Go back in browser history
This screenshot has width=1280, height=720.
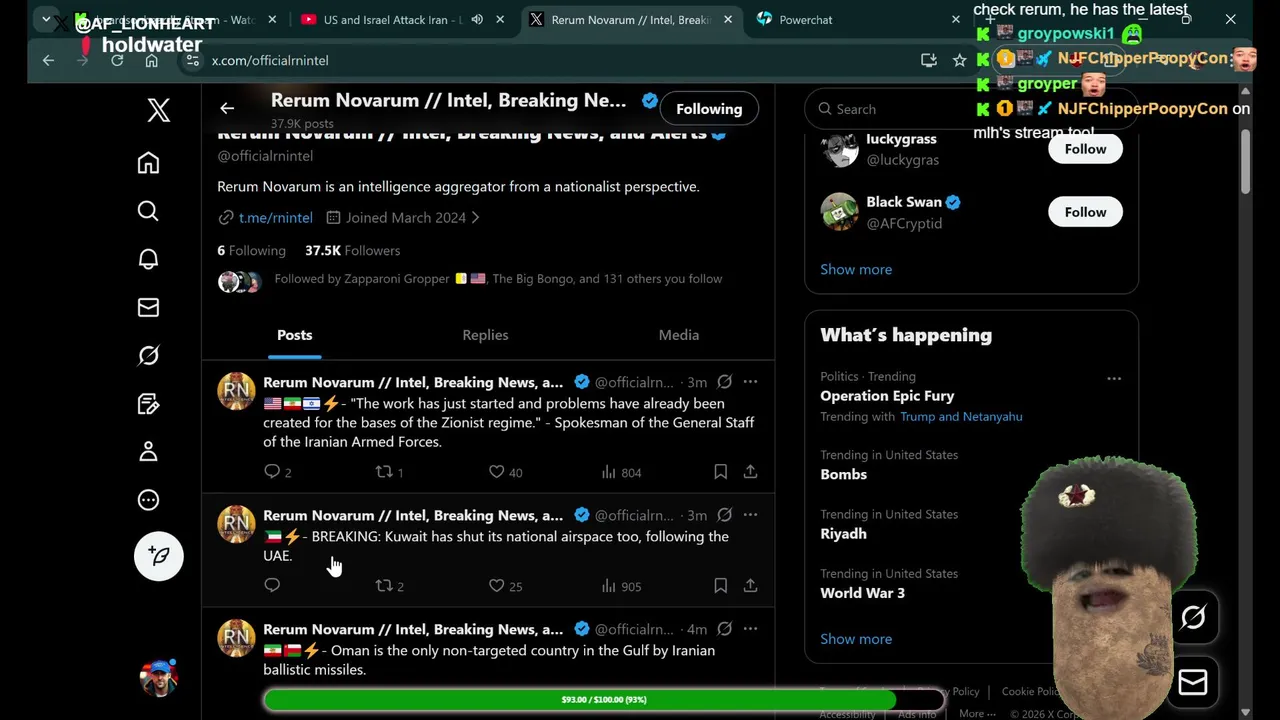click(48, 60)
